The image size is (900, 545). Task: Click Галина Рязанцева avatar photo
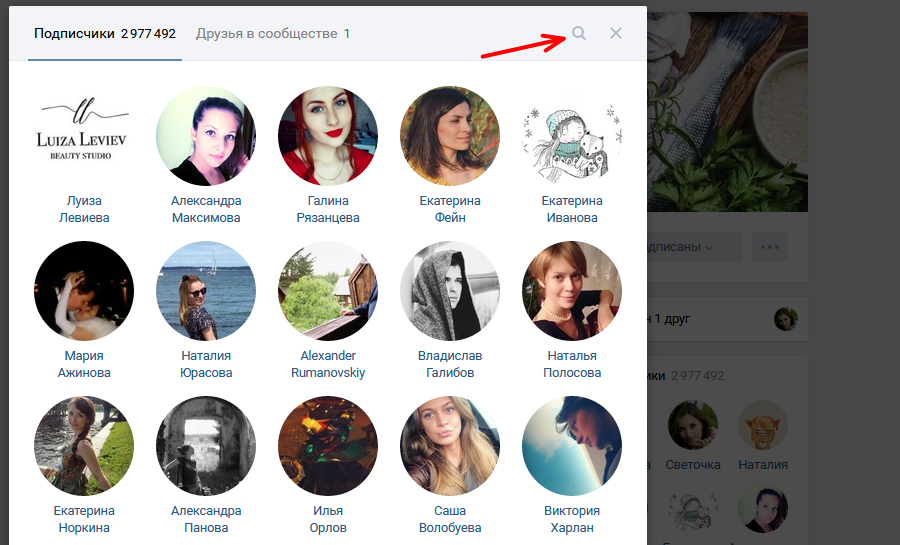(x=328, y=136)
